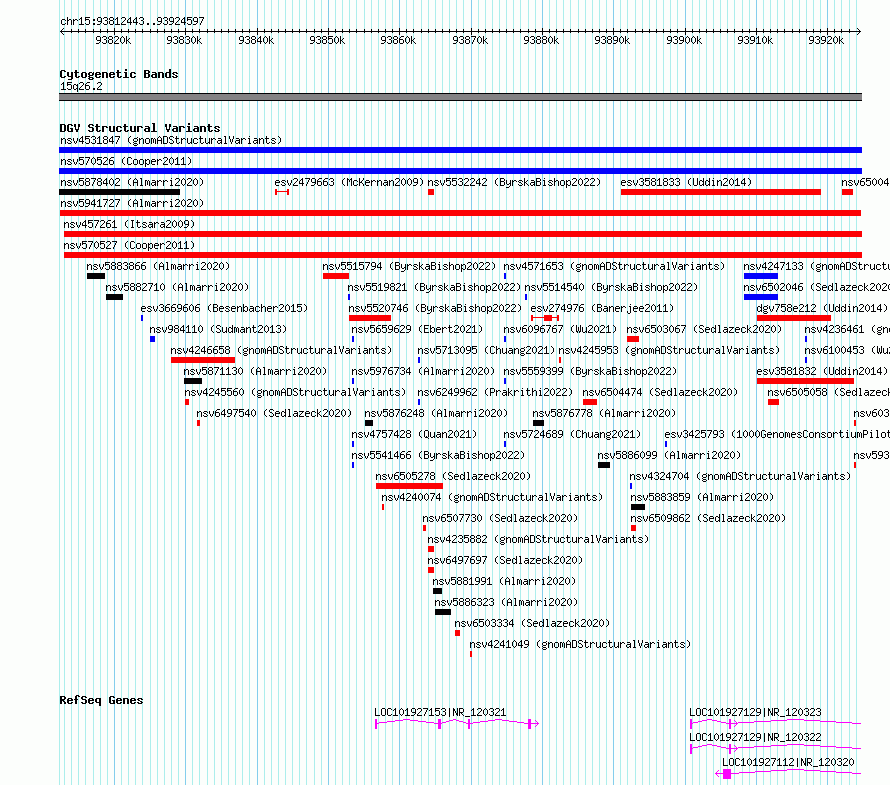
Task: Click the red bar under nsv5515794
Action: (x=336, y=276)
